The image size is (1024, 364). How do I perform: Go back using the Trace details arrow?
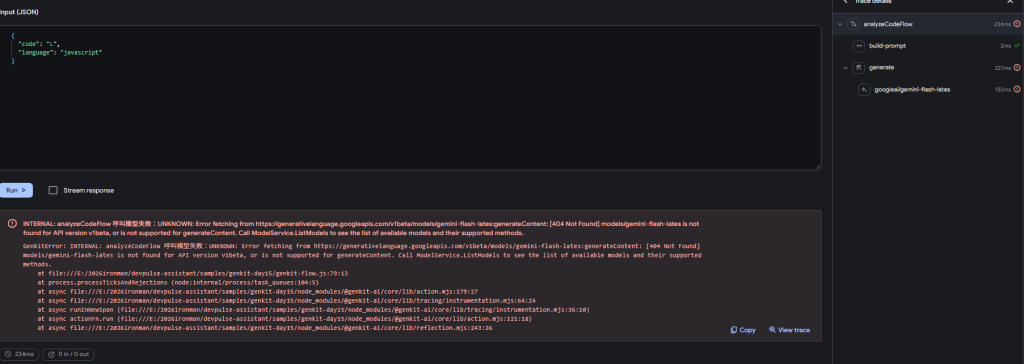pyautogui.click(x=846, y=2)
